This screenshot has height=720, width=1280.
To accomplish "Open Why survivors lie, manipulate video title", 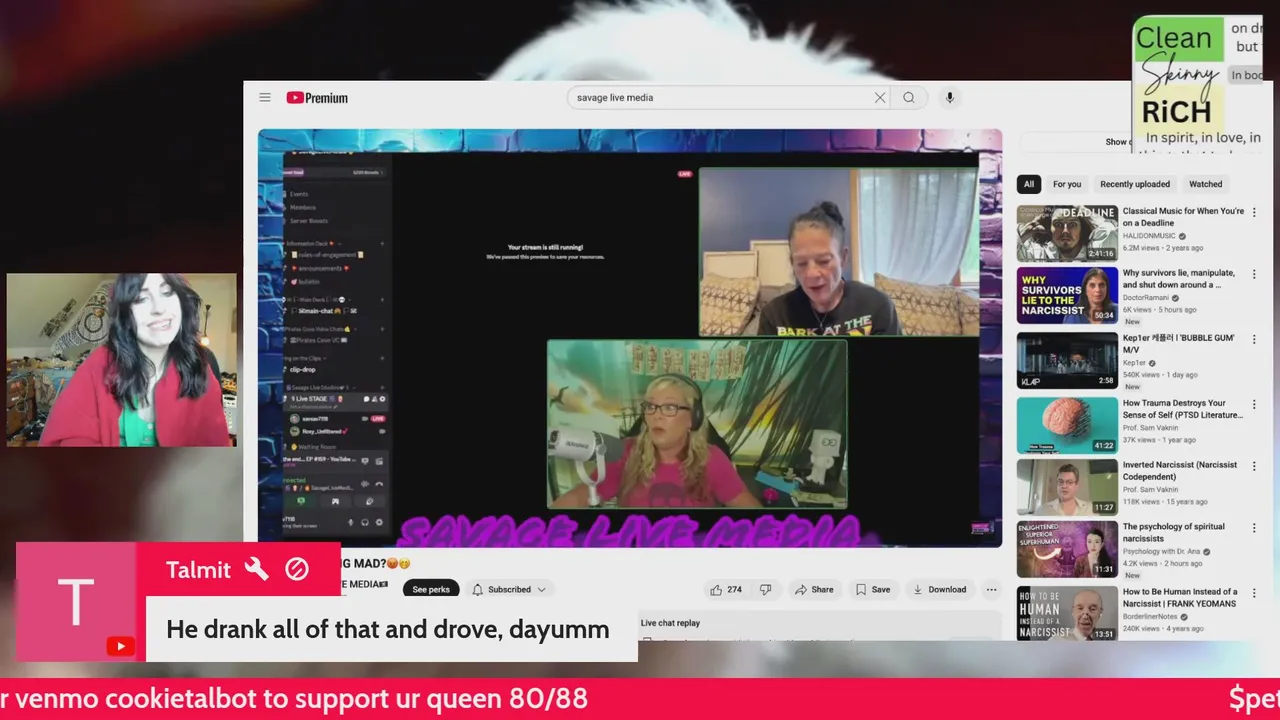I will click(1179, 279).
